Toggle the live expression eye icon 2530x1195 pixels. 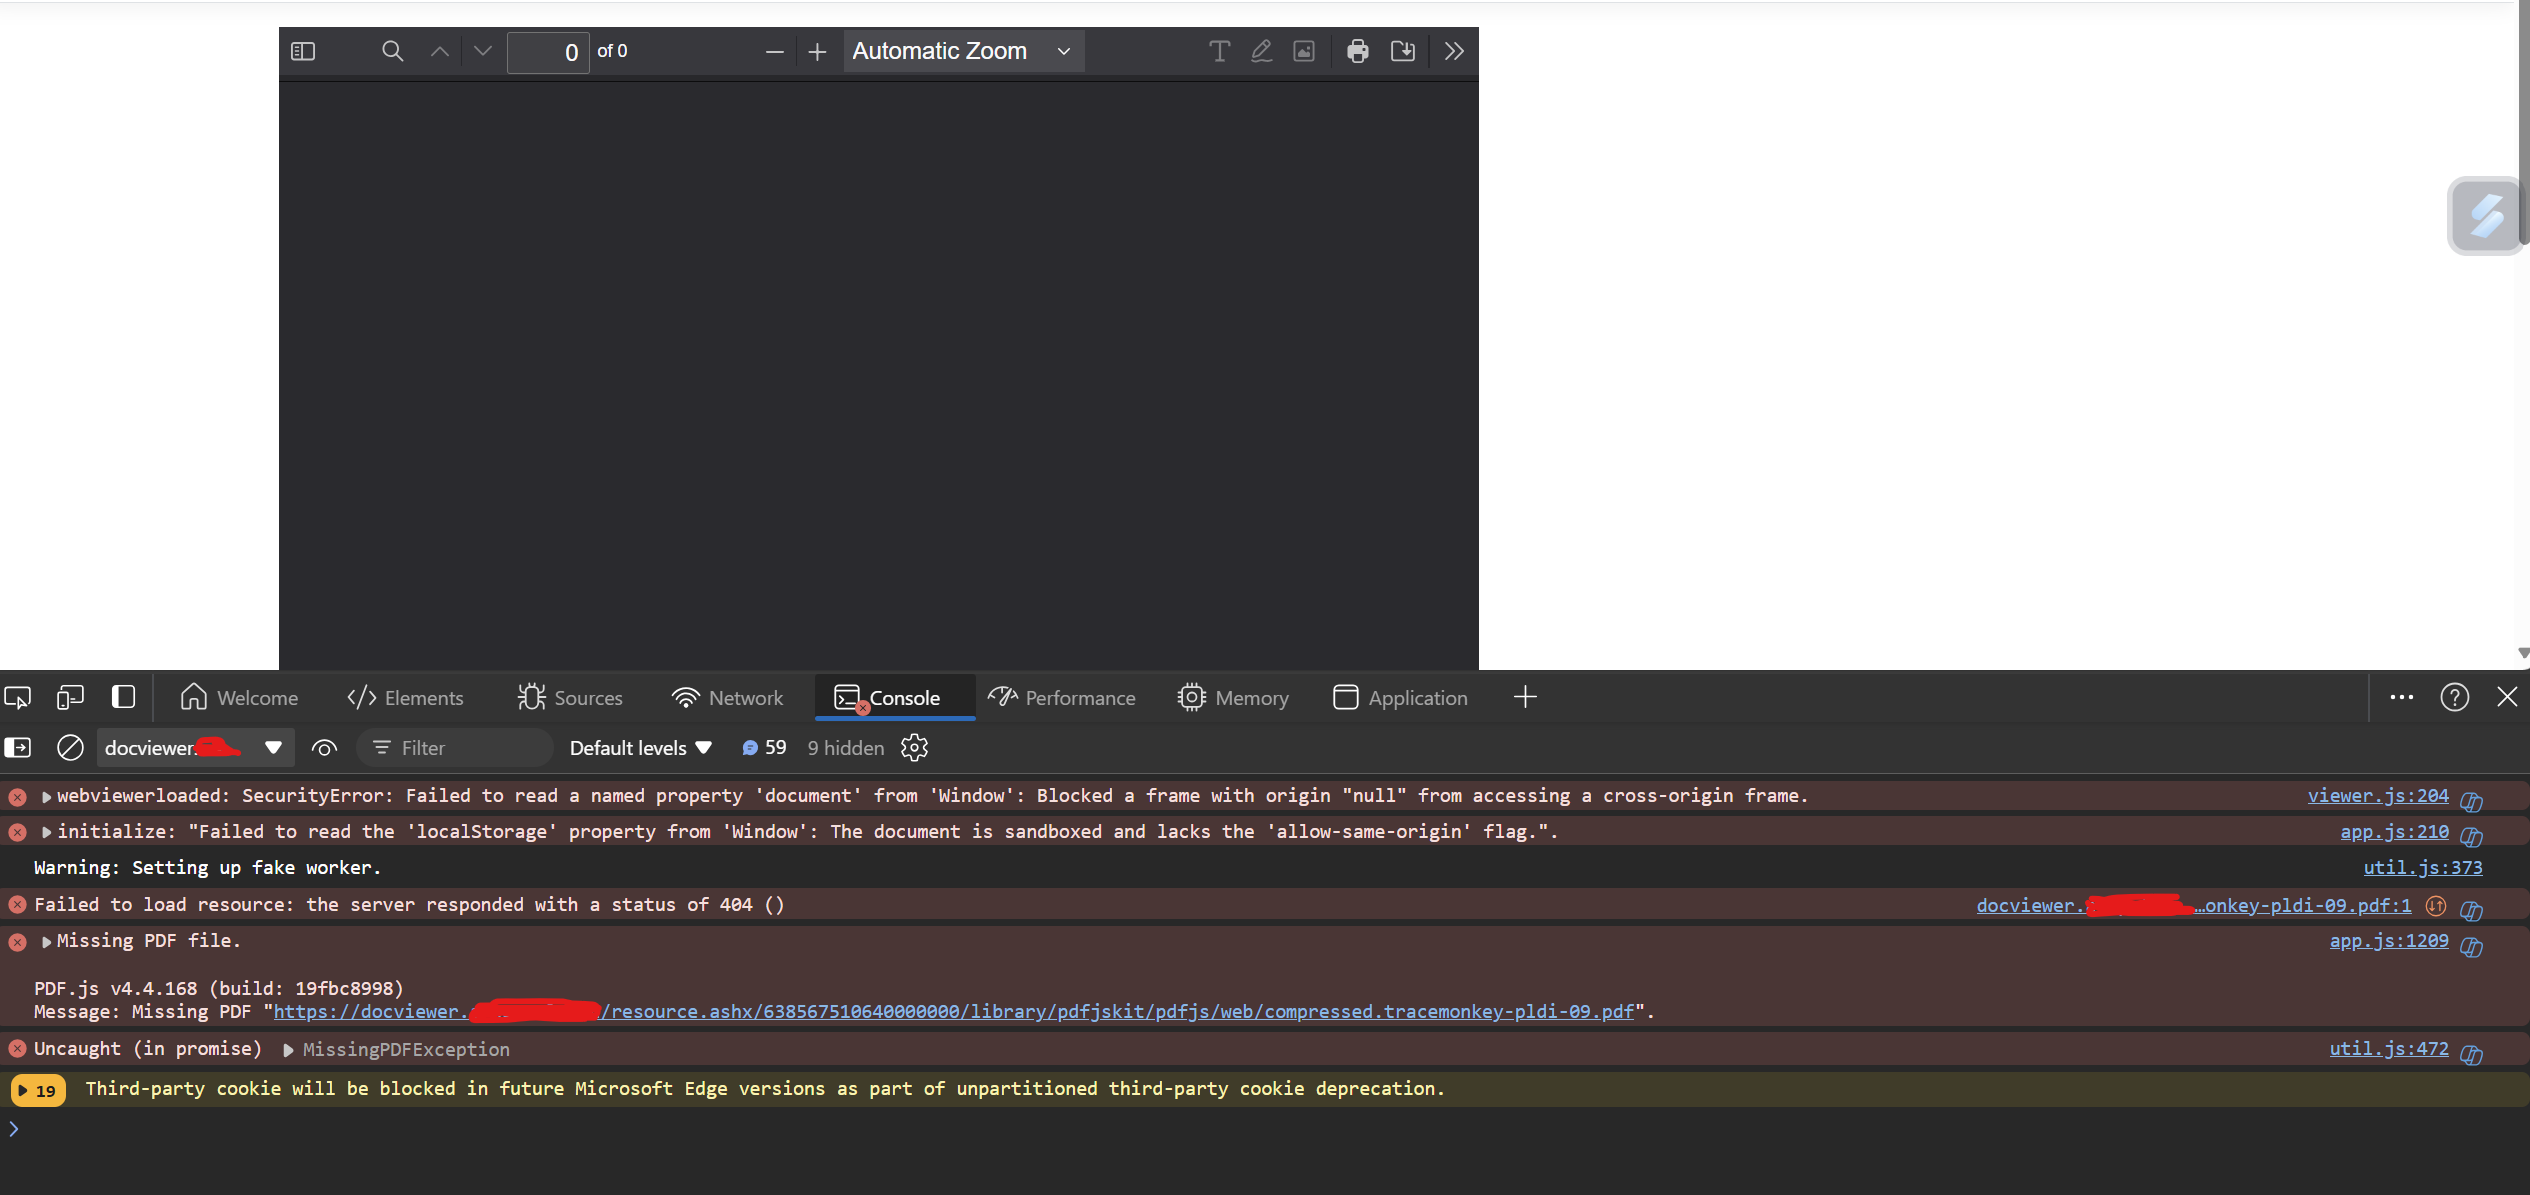(324, 748)
